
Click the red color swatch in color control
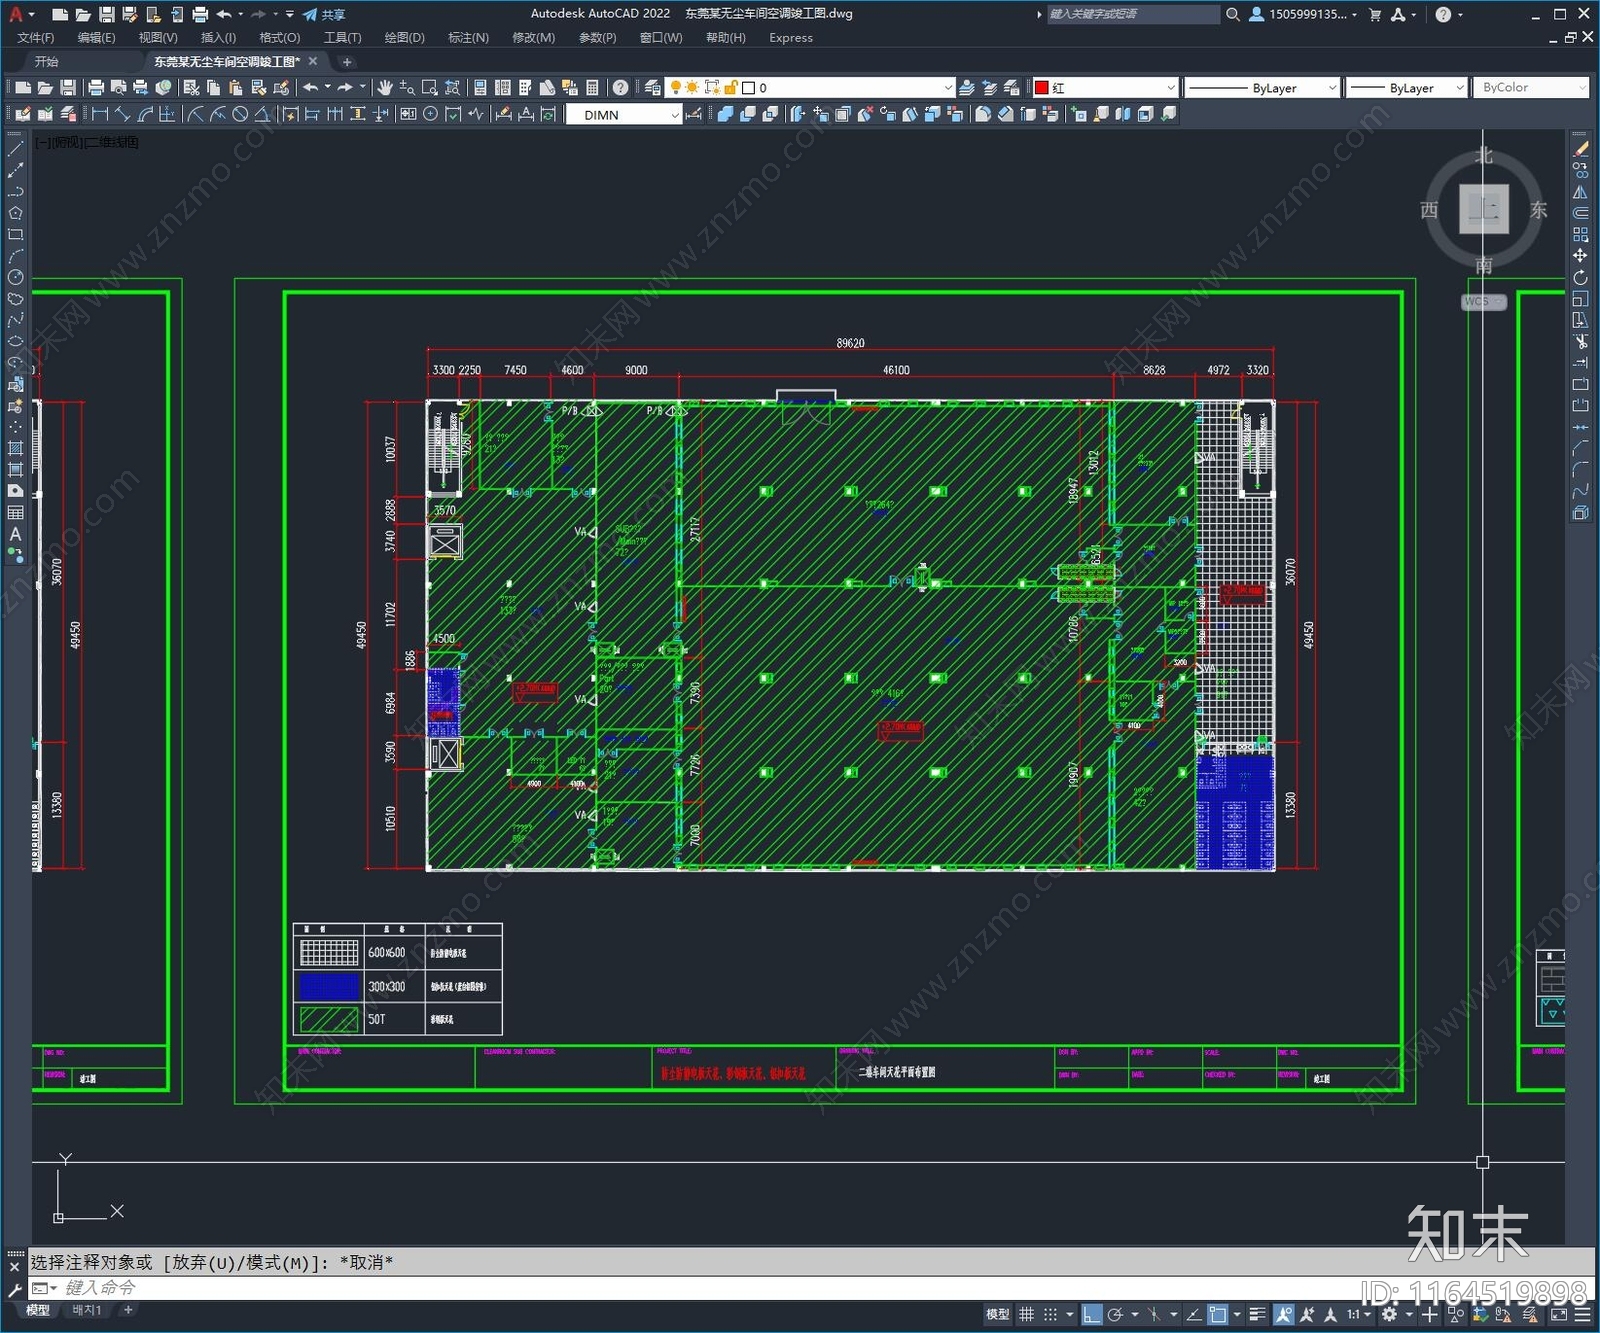tap(1041, 88)
